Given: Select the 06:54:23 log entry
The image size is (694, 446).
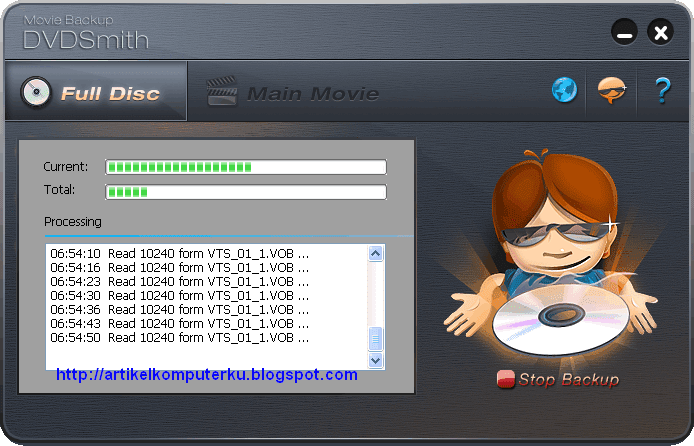Looking at the screenshot, I should pos(180,281).
